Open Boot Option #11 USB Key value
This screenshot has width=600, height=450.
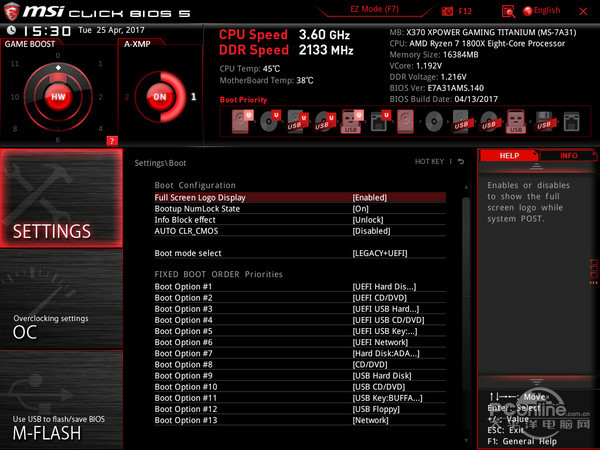[x=387, y=398]
